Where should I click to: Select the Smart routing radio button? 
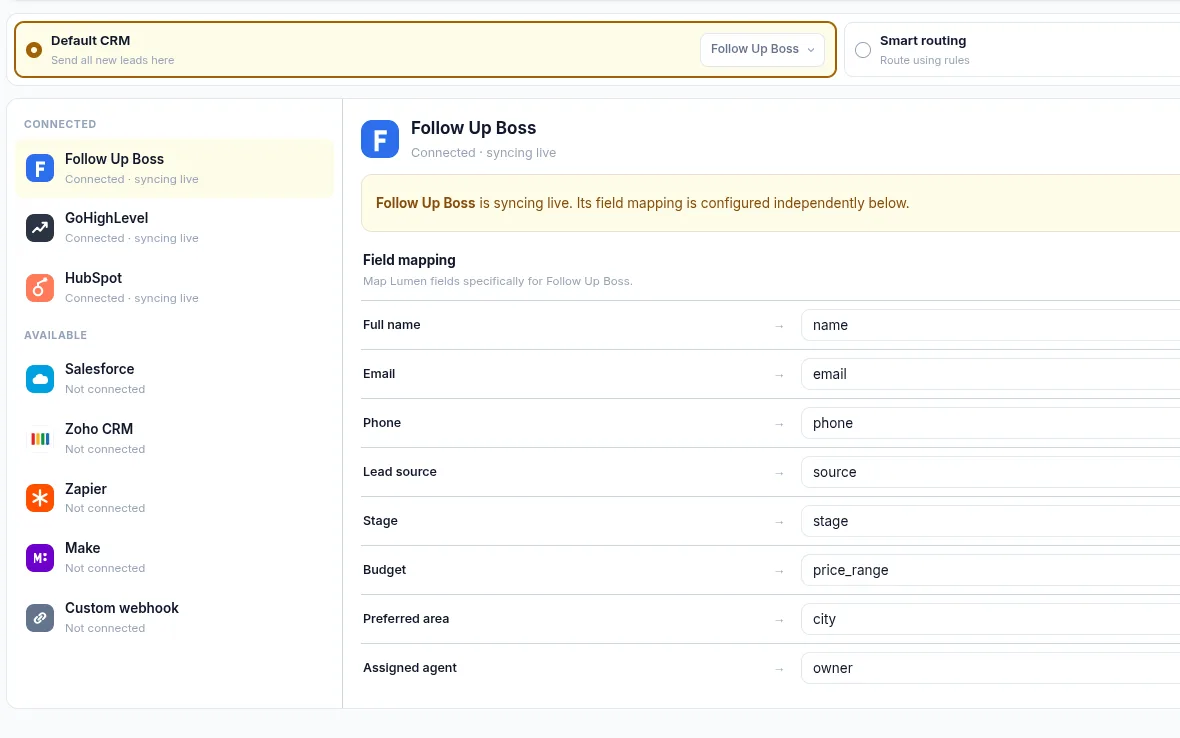(863, 50)
